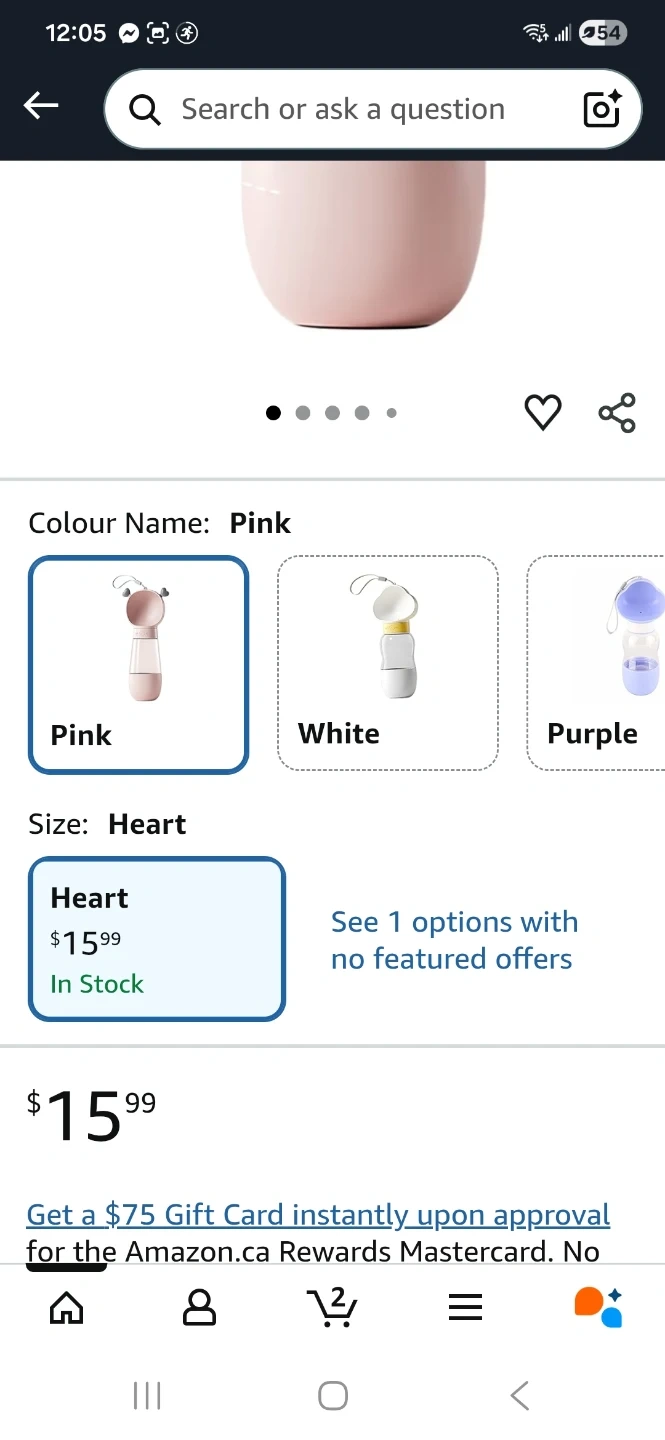Select the Pink colour option
The image size is (665, 1440).
point(138,664)
